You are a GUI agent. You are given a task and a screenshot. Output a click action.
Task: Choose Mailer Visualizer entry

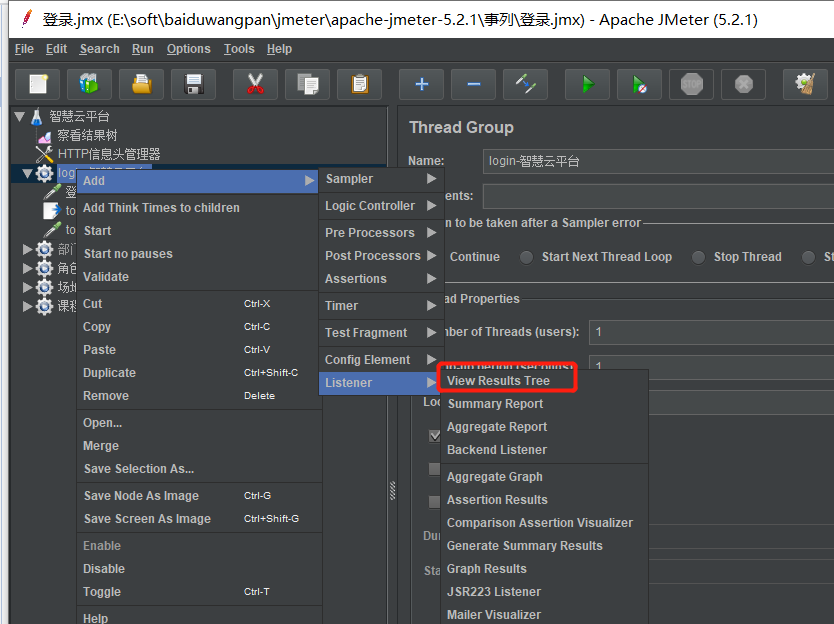545,614
